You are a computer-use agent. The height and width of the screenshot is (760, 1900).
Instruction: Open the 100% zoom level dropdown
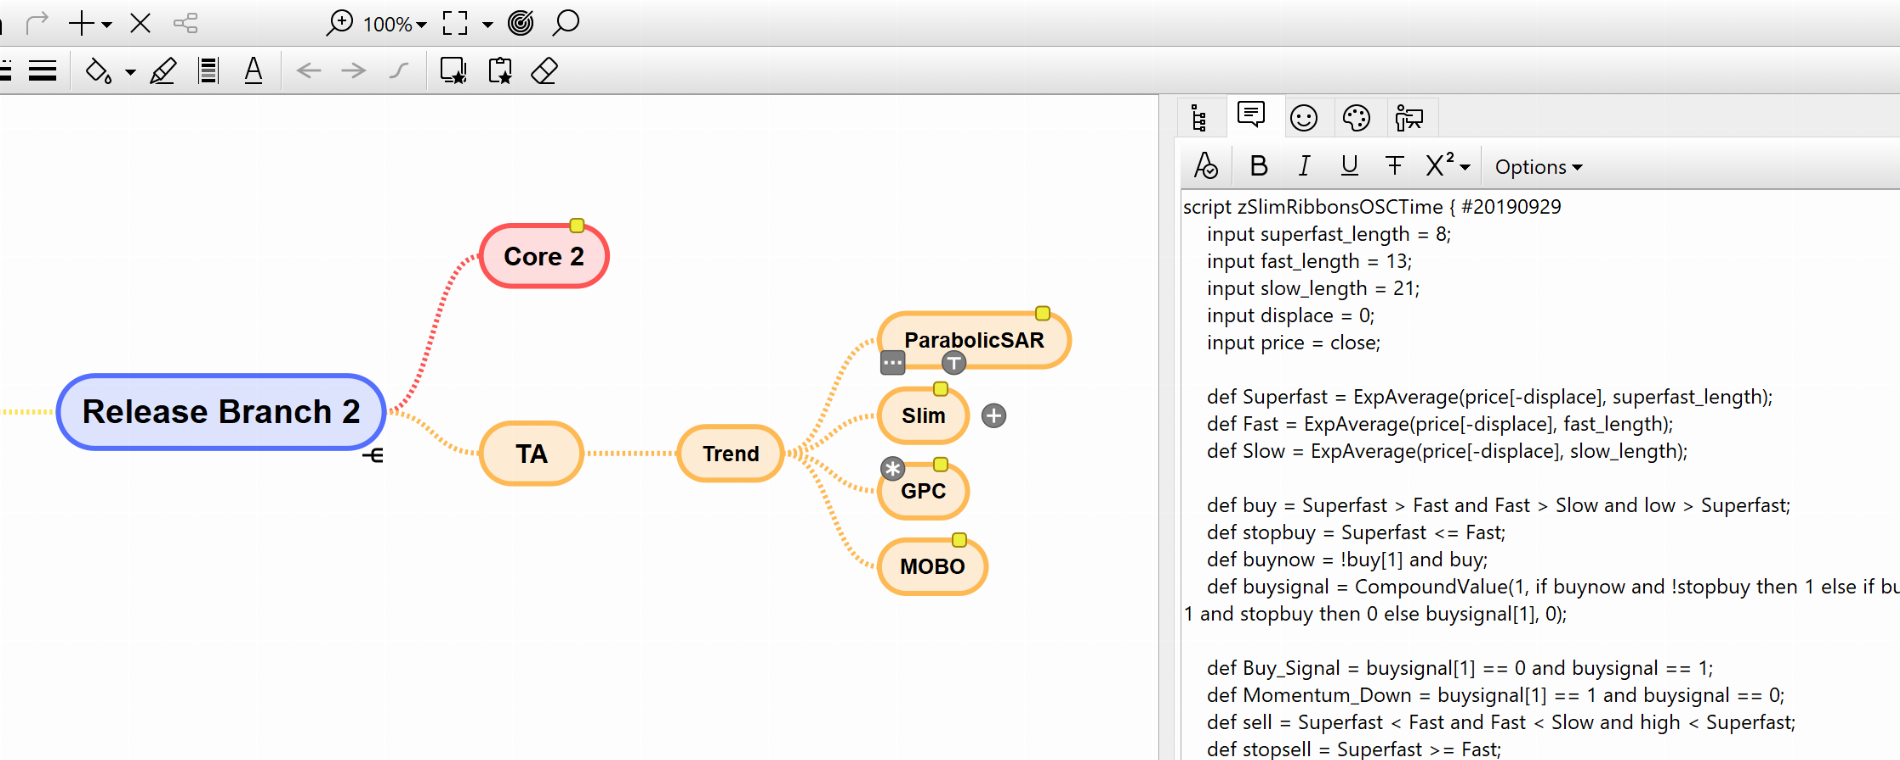click(x=394, y=24)
